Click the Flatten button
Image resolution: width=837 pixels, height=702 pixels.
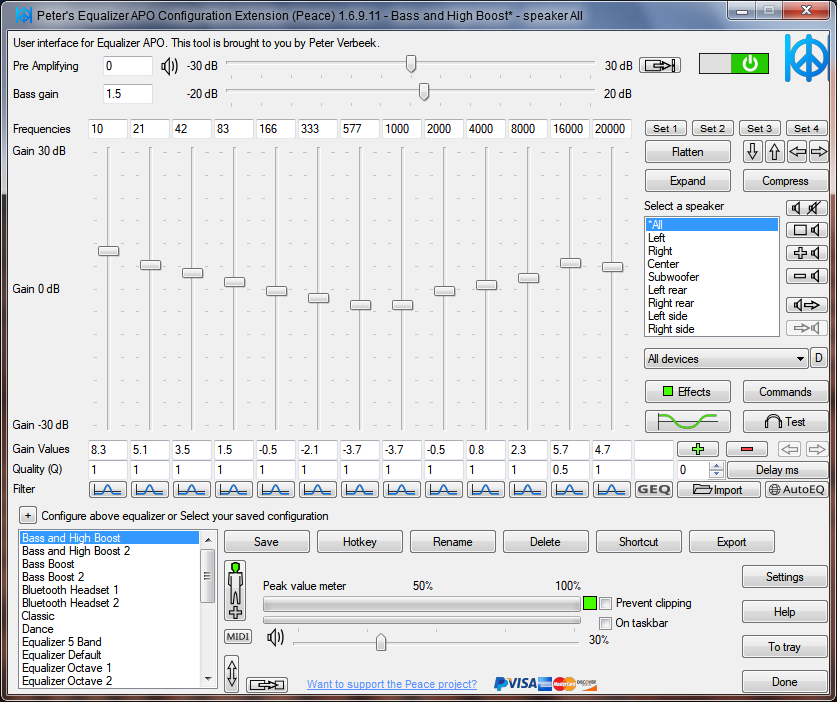point(688,152)
